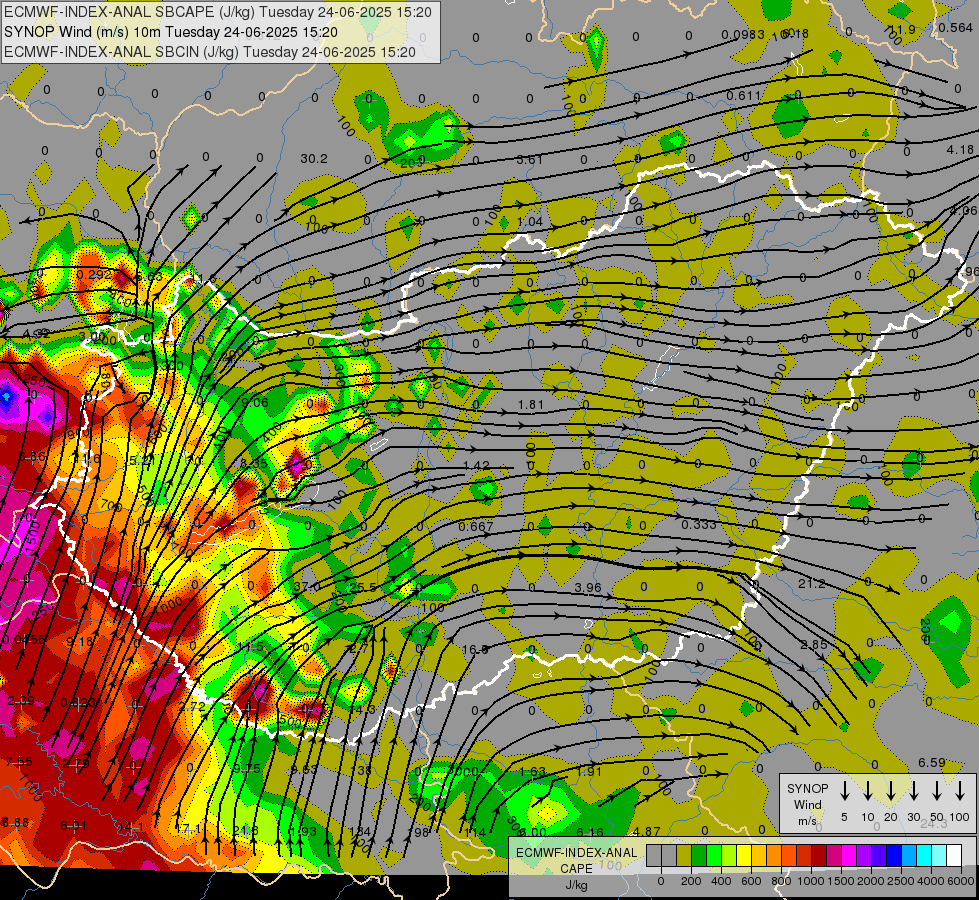
Task: Click the '4.87' value on the map
Action: tap(646, 831)
